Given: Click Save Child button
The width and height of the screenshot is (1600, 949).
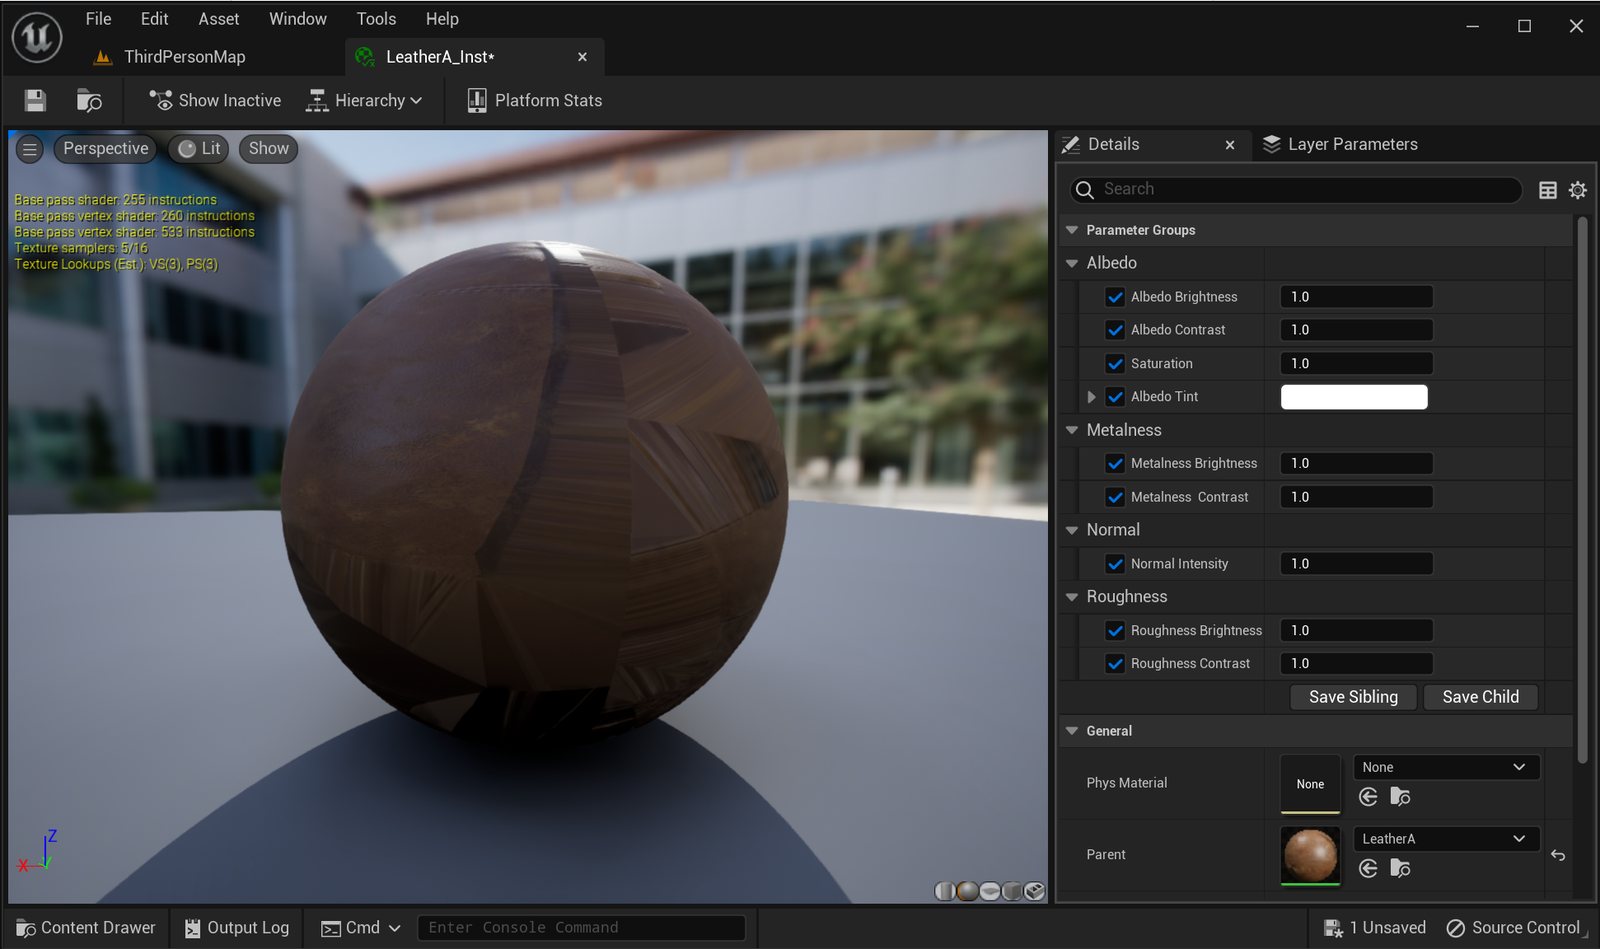Looking at the screenshot, I should coord(1481,697).
